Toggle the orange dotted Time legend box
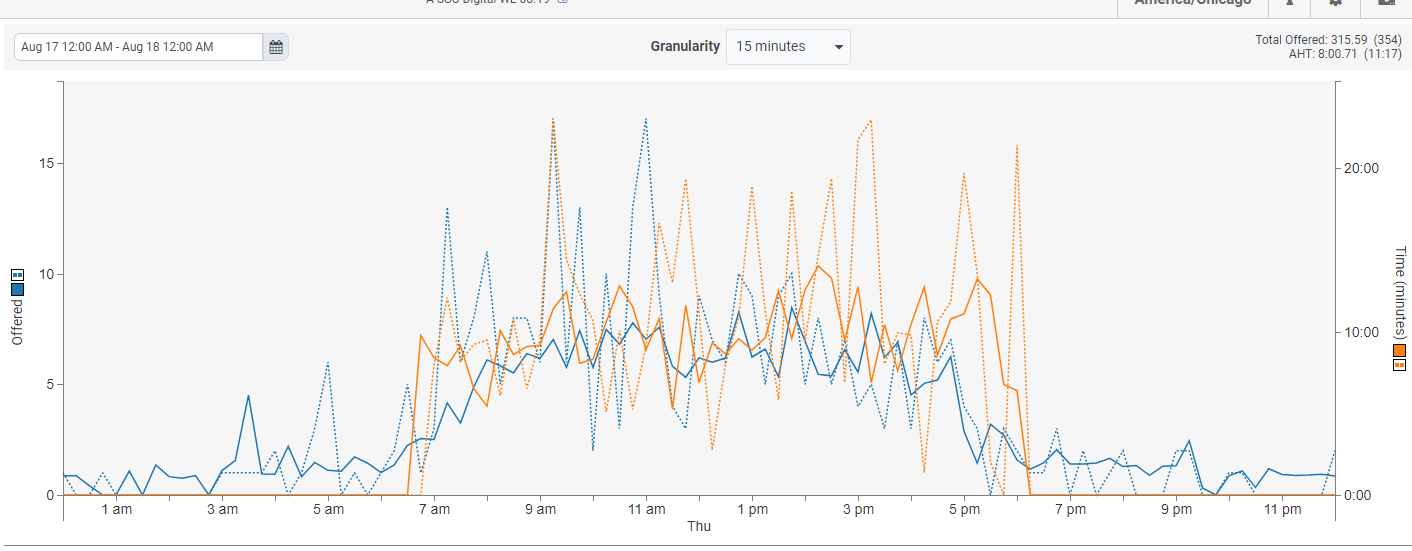 point(1399,365)
